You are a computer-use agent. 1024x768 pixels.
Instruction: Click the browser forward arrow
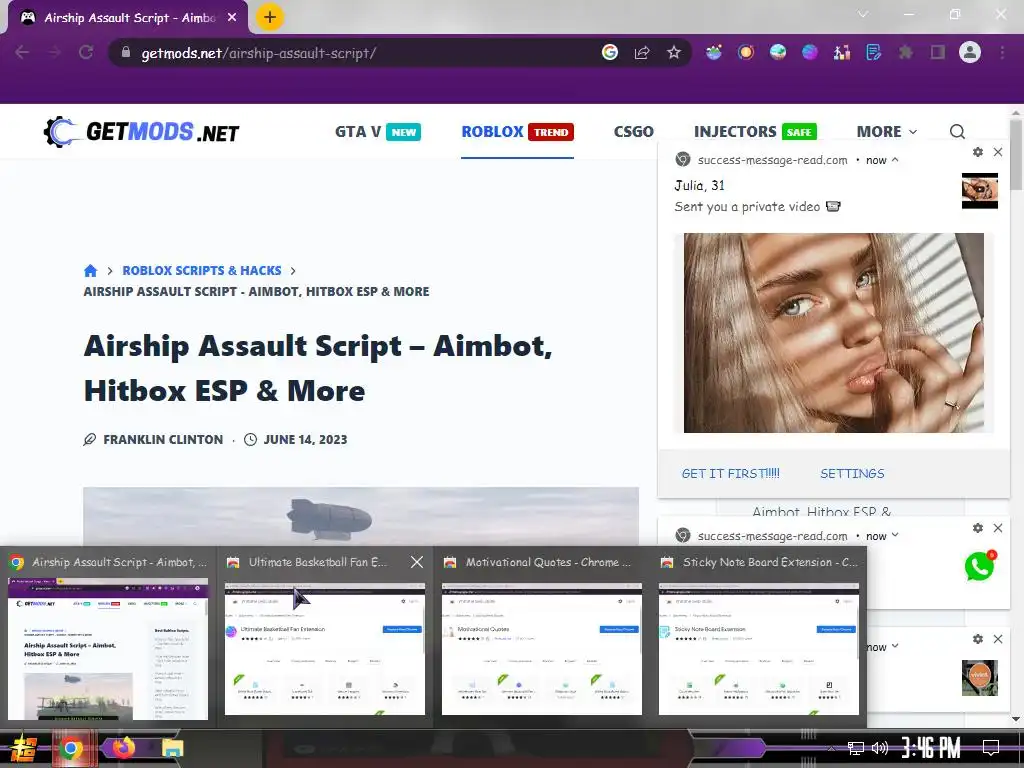(54, 52)
